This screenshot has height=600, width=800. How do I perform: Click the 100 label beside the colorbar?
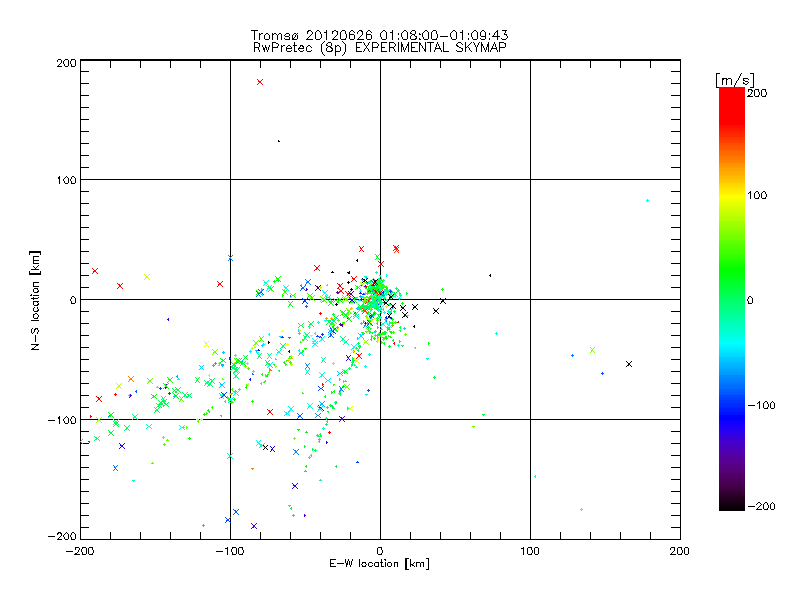[x=757, y=195]
